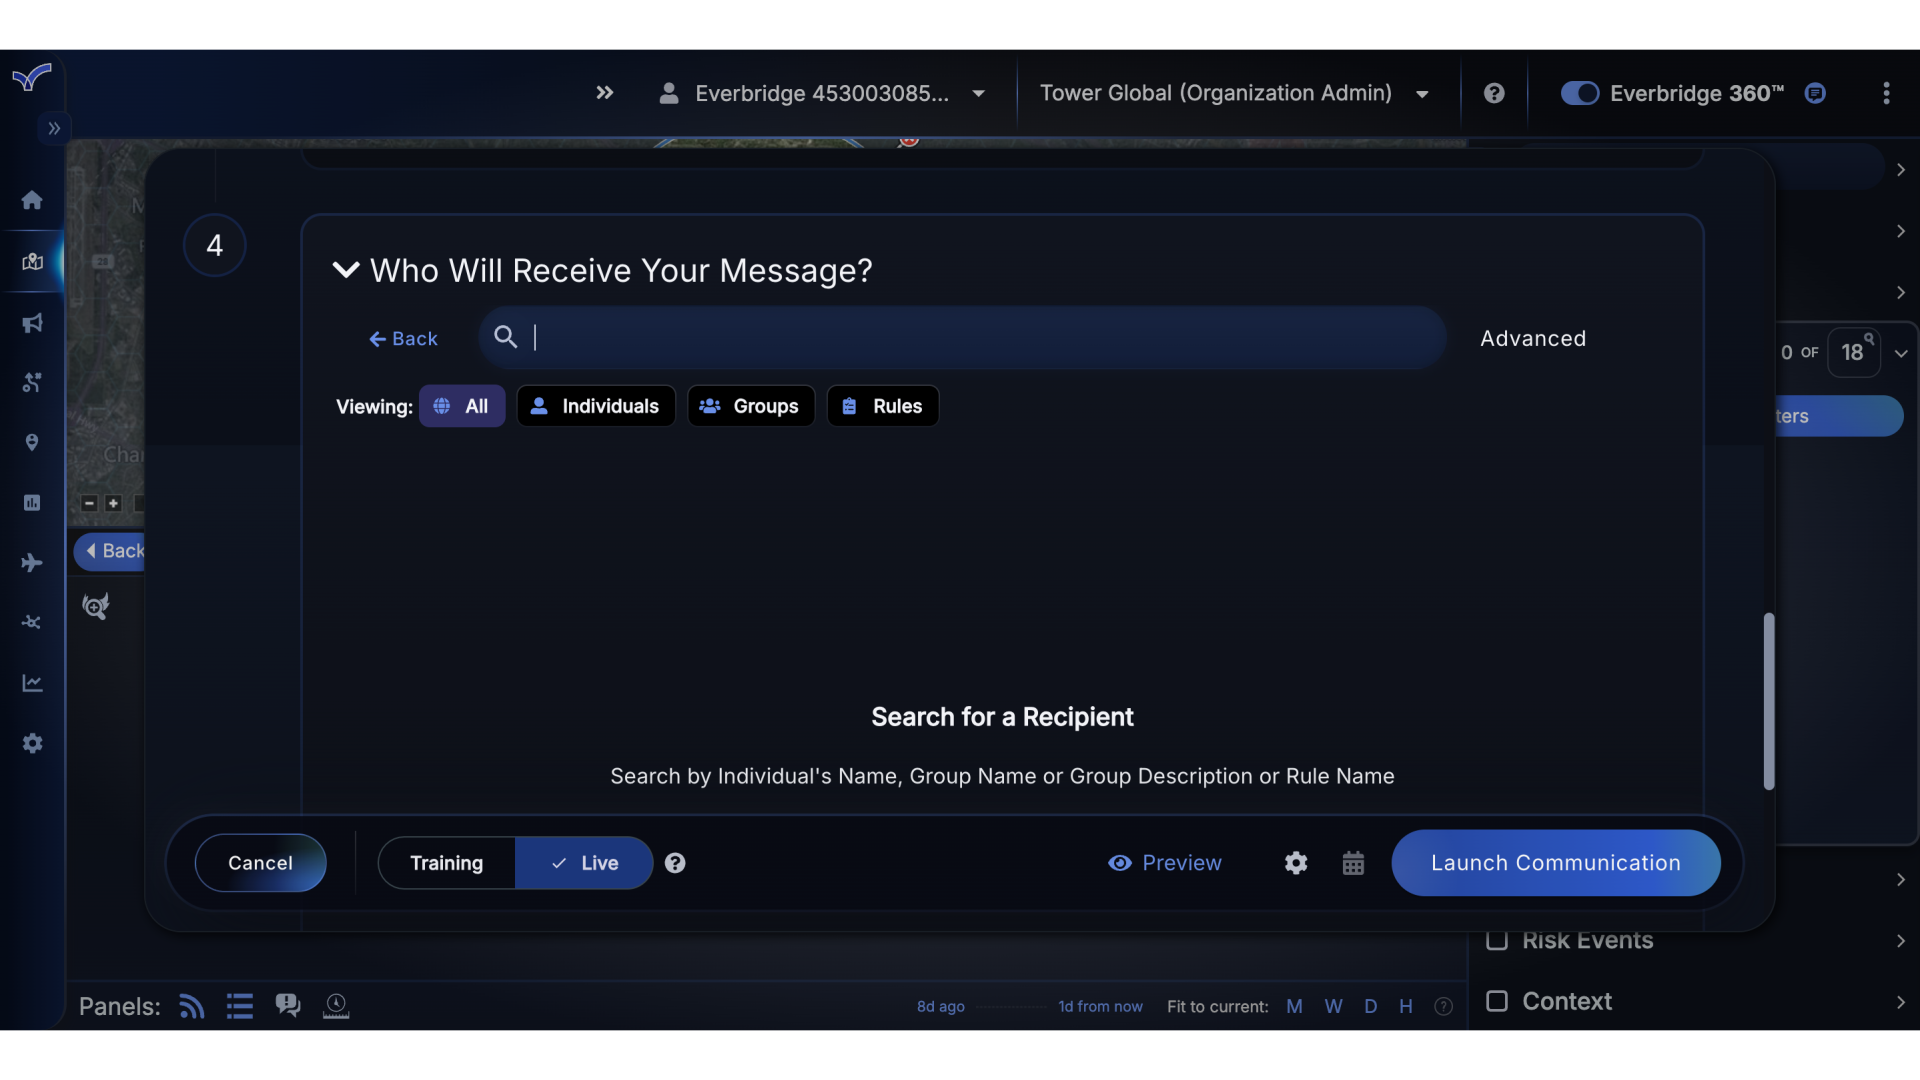This screenshot has width=1920, height=1080.
Task: Click the location pin icon in sidebar
Action: coord(32,443)
